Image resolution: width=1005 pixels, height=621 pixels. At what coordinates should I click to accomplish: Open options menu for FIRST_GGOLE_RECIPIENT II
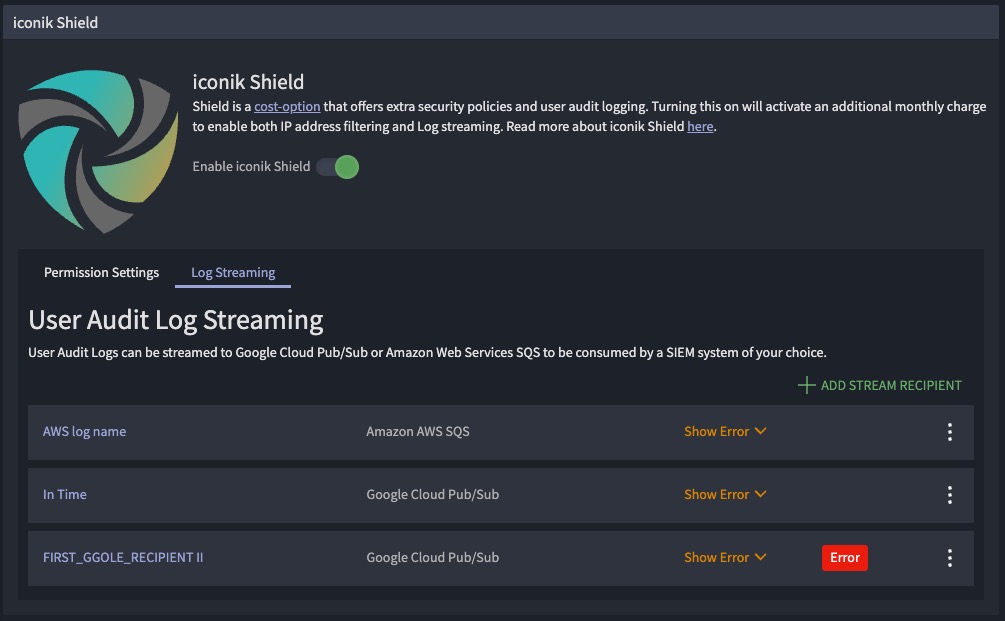[x=949, y=558]
